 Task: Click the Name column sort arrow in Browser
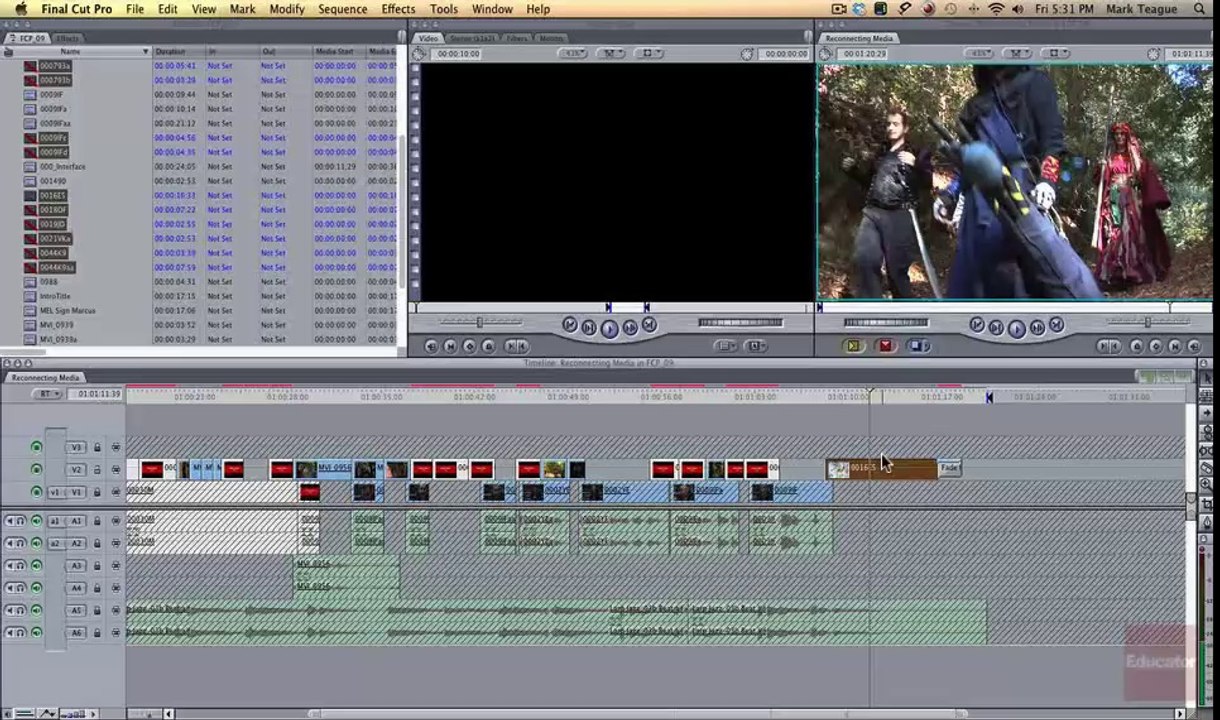point(145,51)
